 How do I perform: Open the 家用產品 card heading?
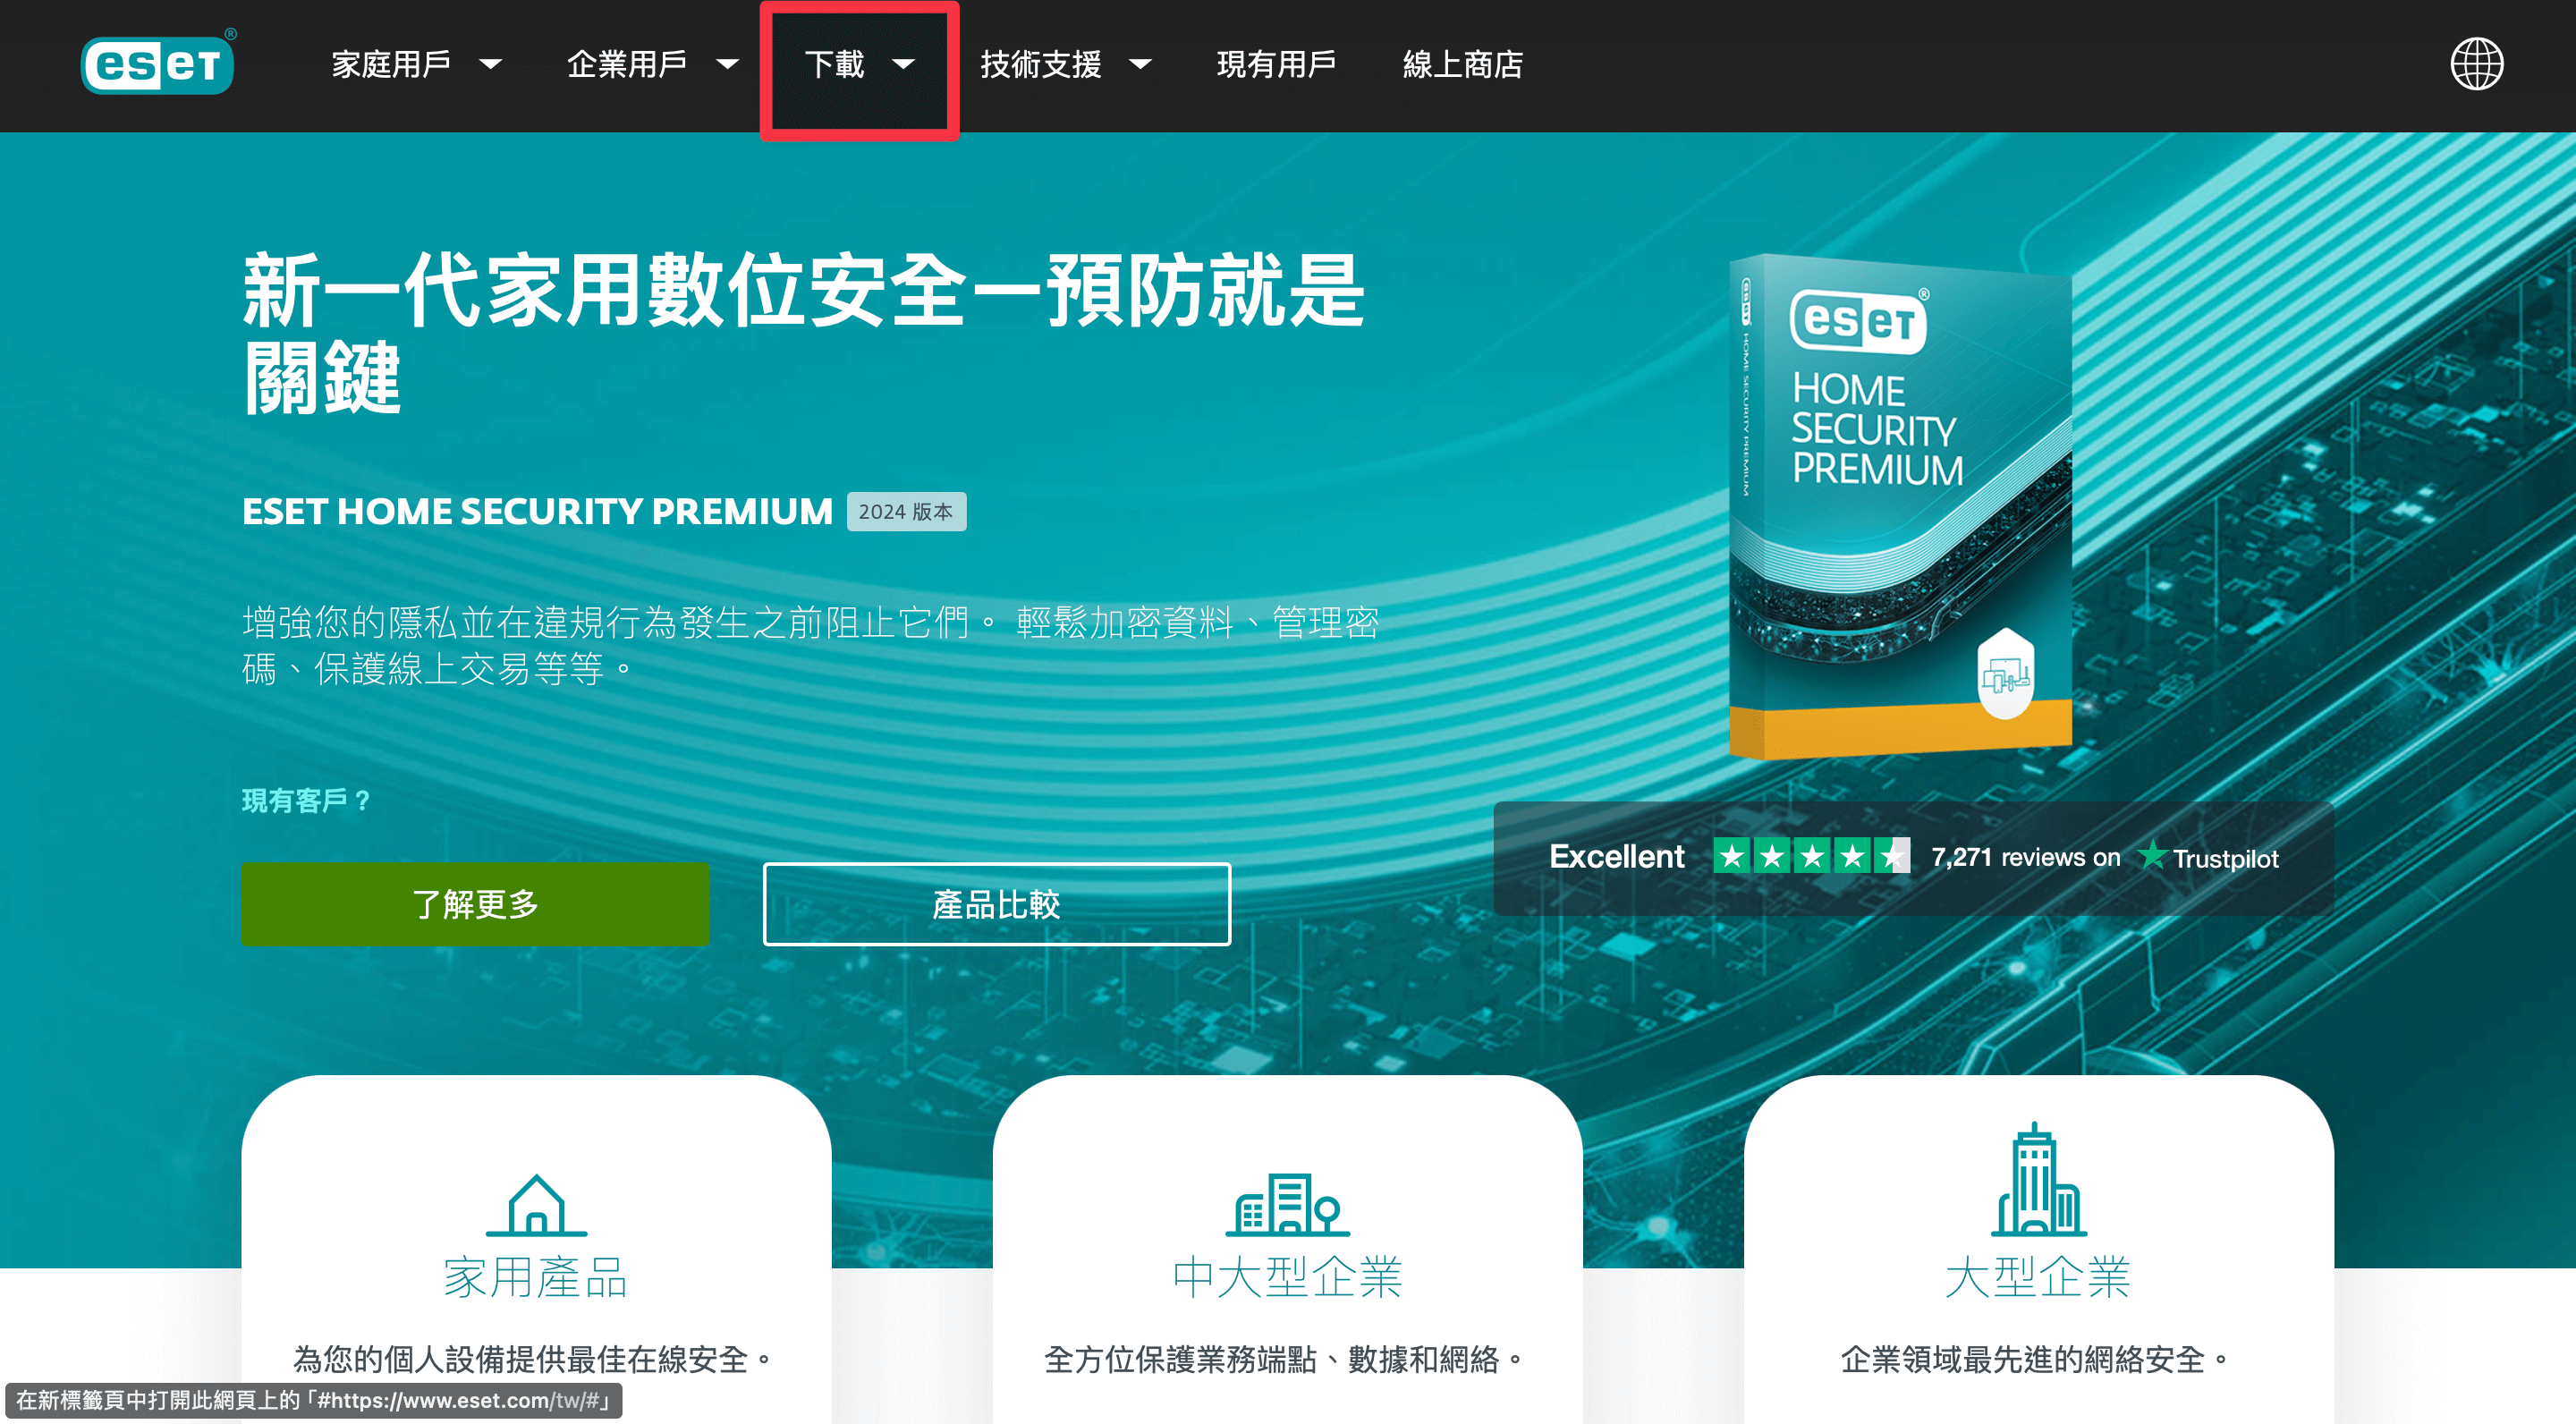(x=536, y=1277)
